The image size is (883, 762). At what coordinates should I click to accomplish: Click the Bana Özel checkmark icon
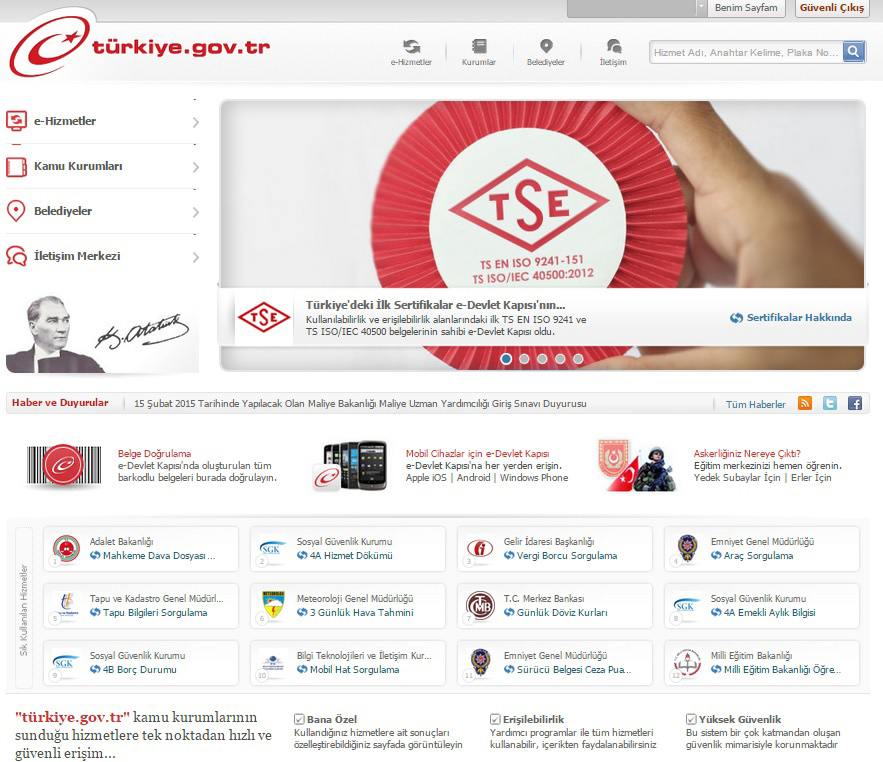pyautogui.click(x=299, y=719)
